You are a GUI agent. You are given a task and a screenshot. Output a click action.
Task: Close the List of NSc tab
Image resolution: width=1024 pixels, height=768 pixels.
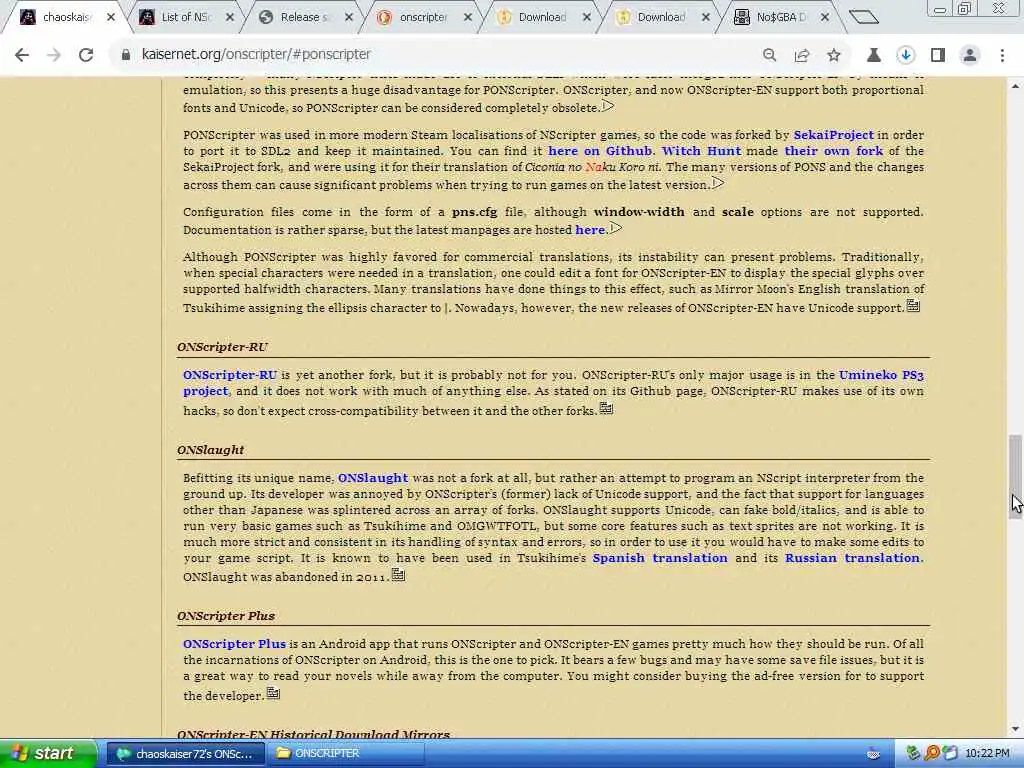point(230,17)
